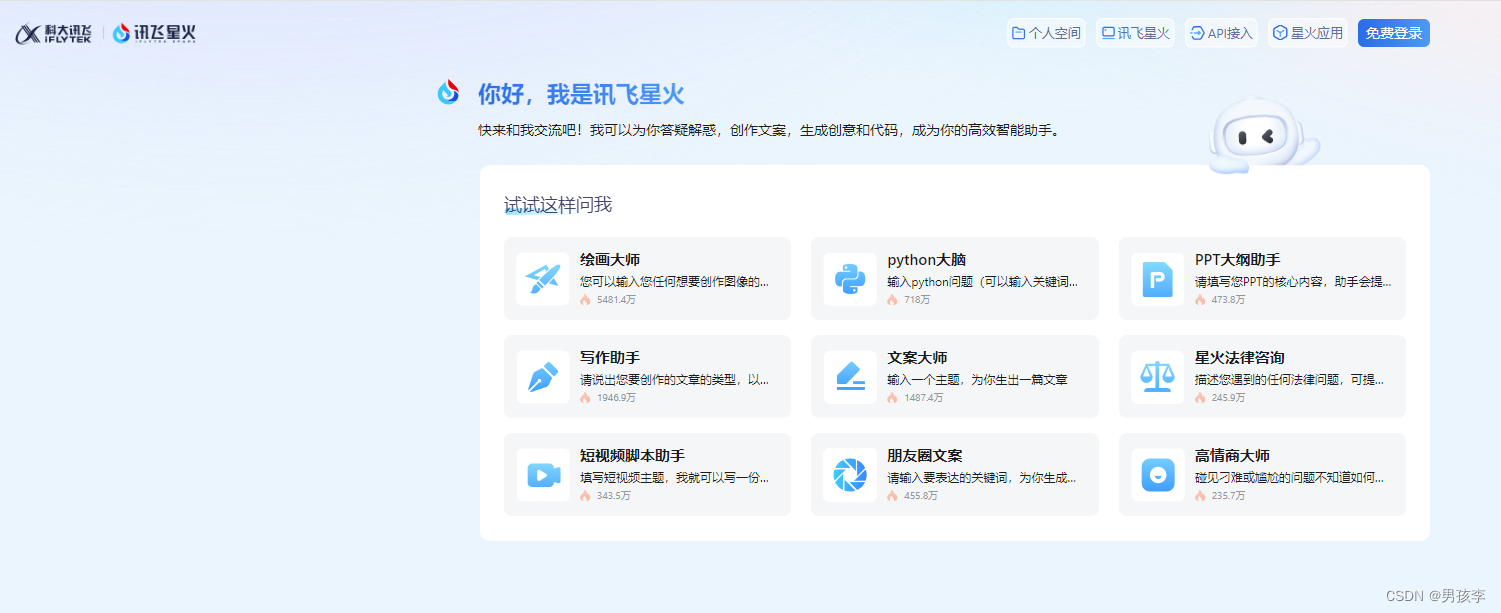Select the 星火法律咨询 card title
This screenshot has height=613, width=1501.
pos(1240,358)
